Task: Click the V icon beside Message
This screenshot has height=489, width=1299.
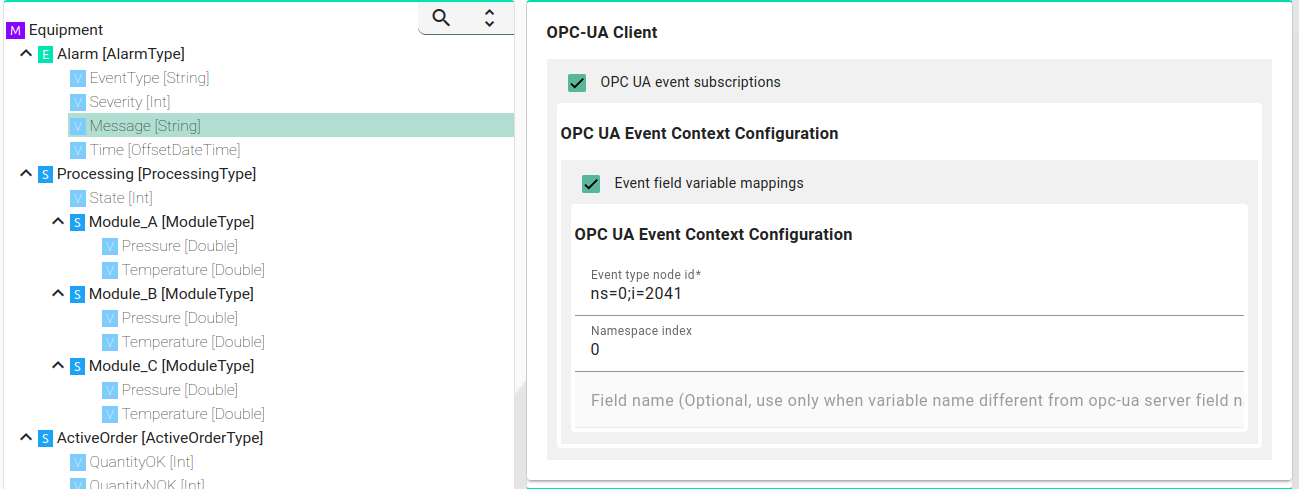Action: coord(78,126)
